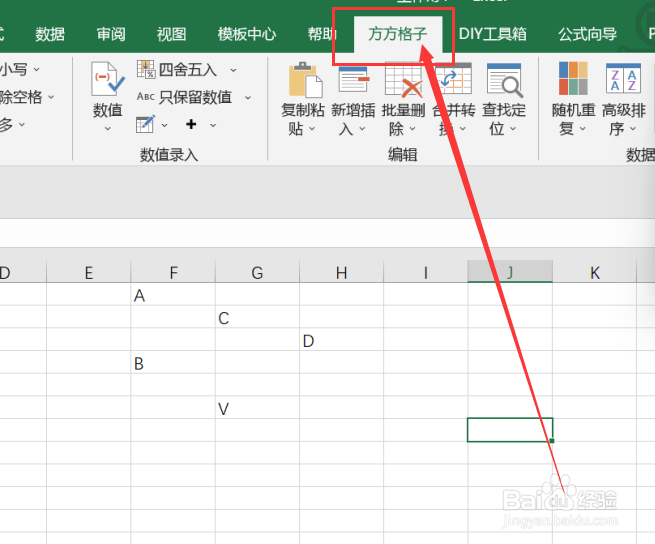
Task: Expand the 高级排序 dropdown
Action: tap(632, 129)
